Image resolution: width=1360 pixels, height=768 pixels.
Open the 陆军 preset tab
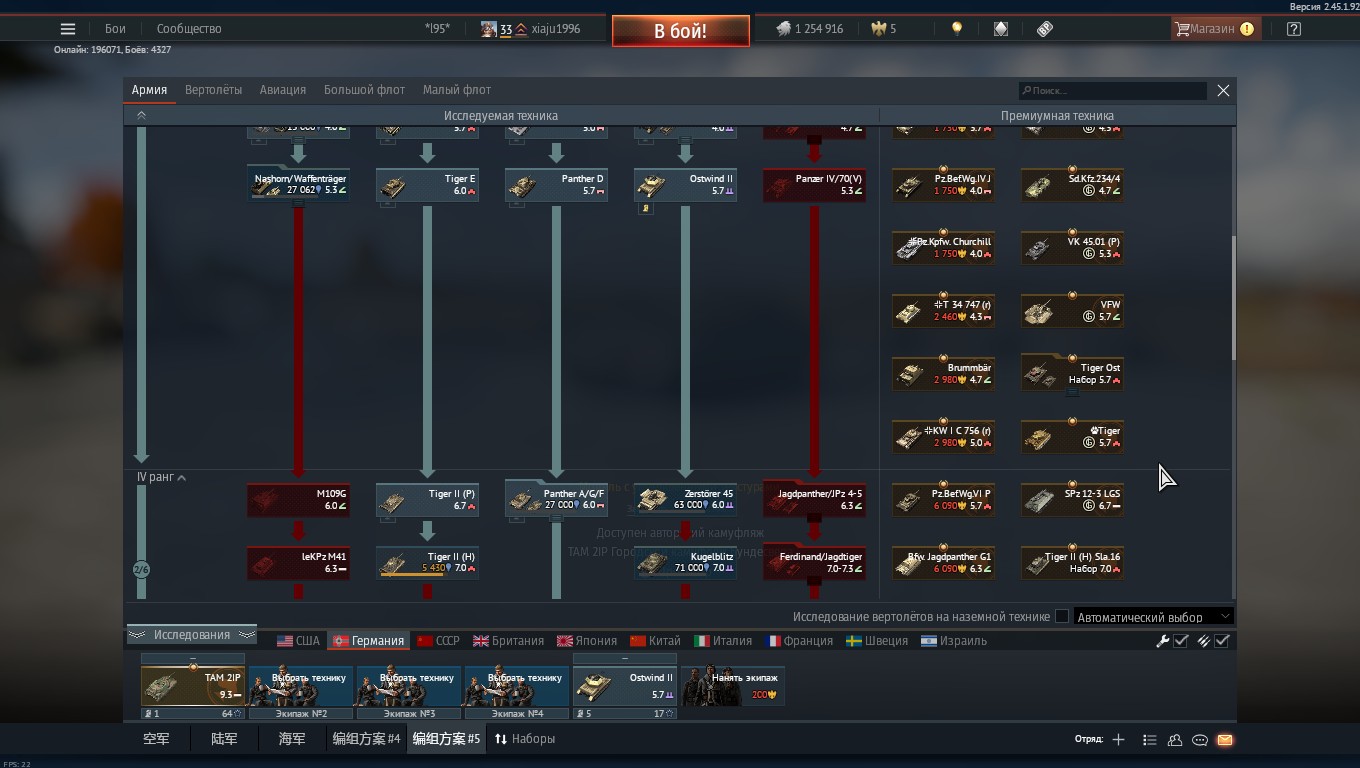(224, 739)
